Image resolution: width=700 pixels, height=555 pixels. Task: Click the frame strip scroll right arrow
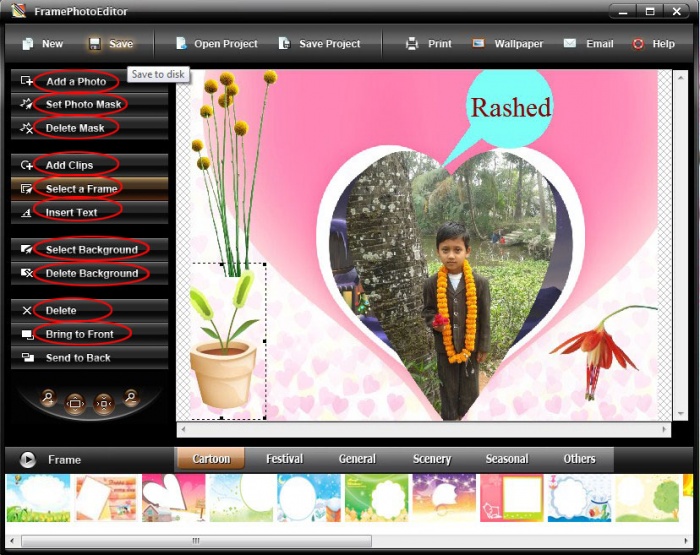pyautogui.click(x=686, y=541)
